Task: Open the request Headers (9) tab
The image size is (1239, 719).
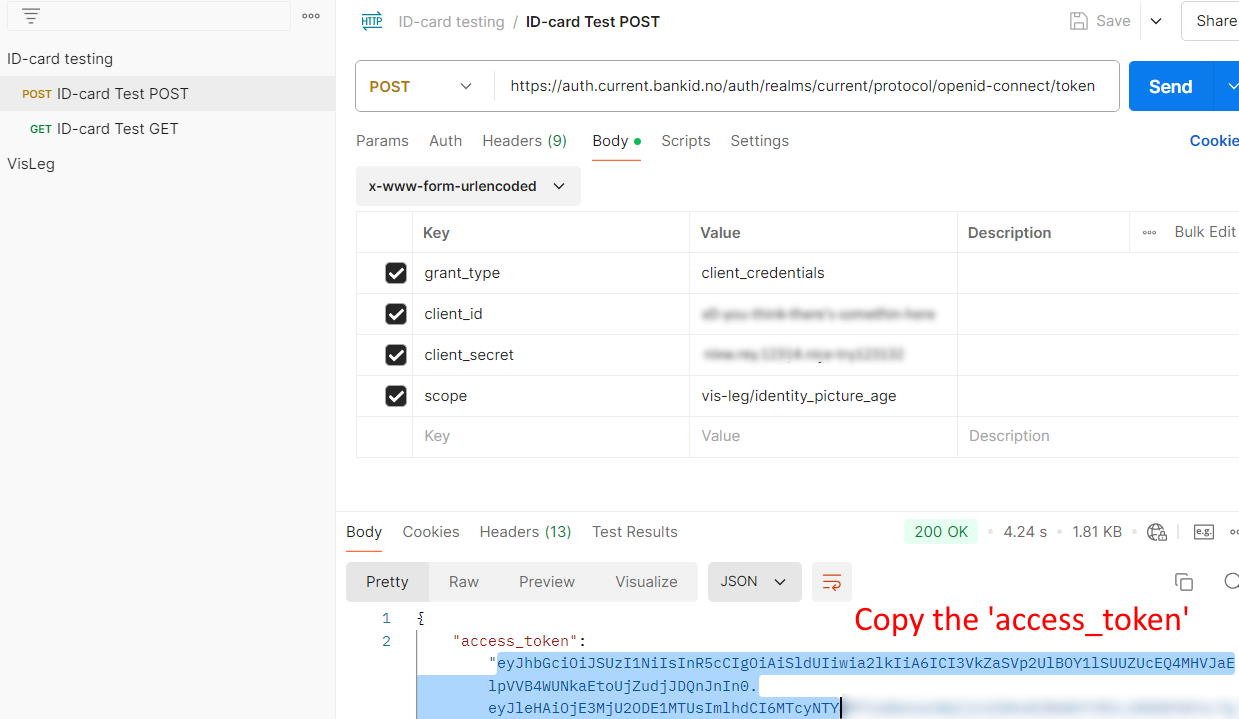Action: point(524,141)
